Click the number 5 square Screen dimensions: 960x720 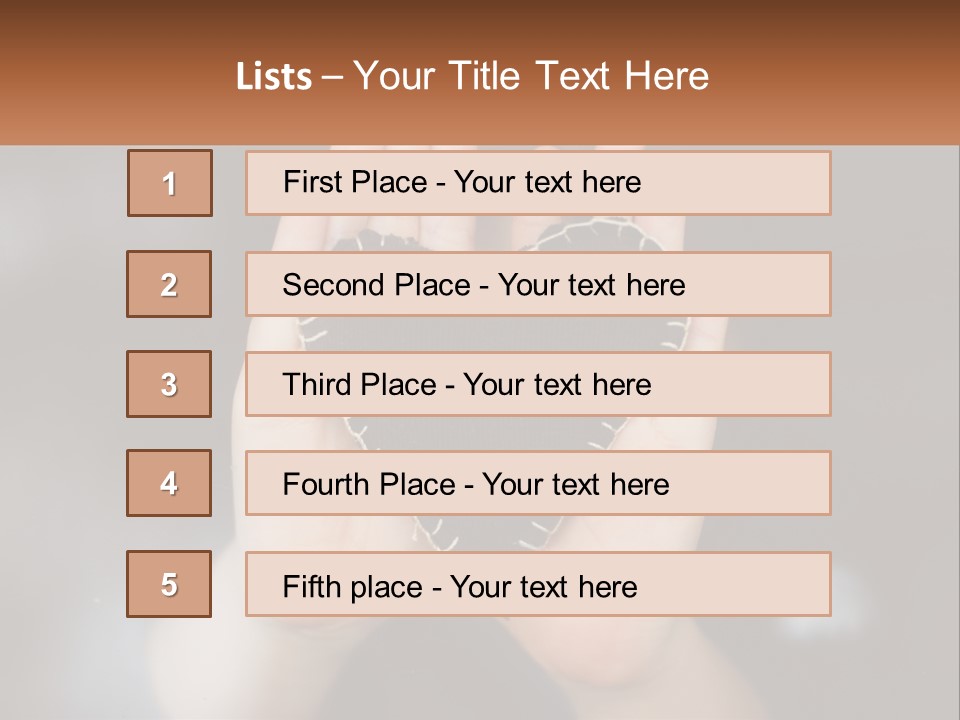pos(169,584)
